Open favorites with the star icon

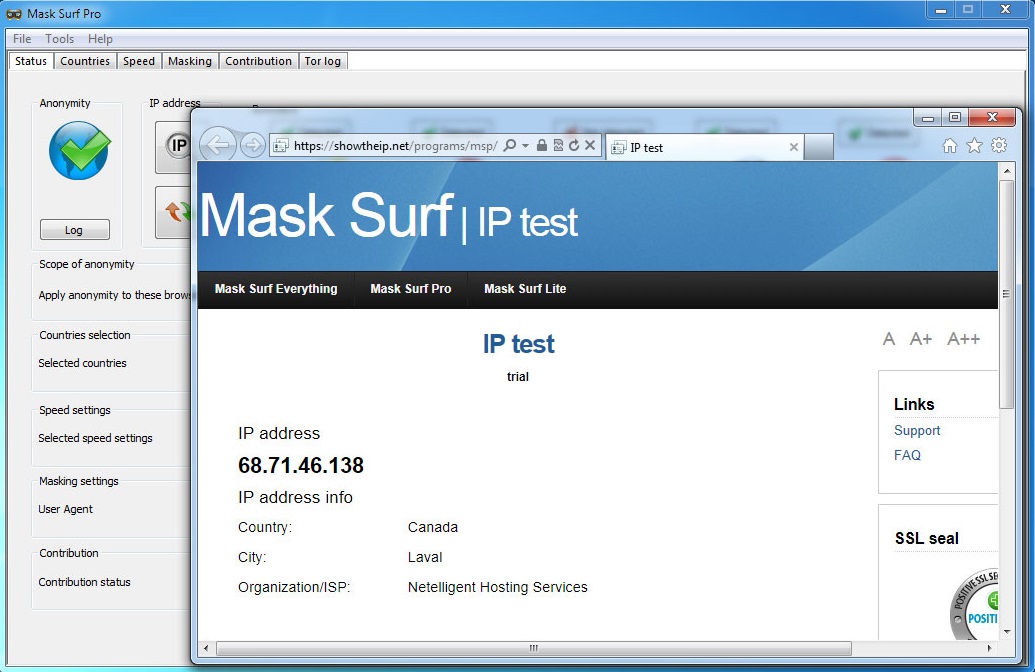974,145
